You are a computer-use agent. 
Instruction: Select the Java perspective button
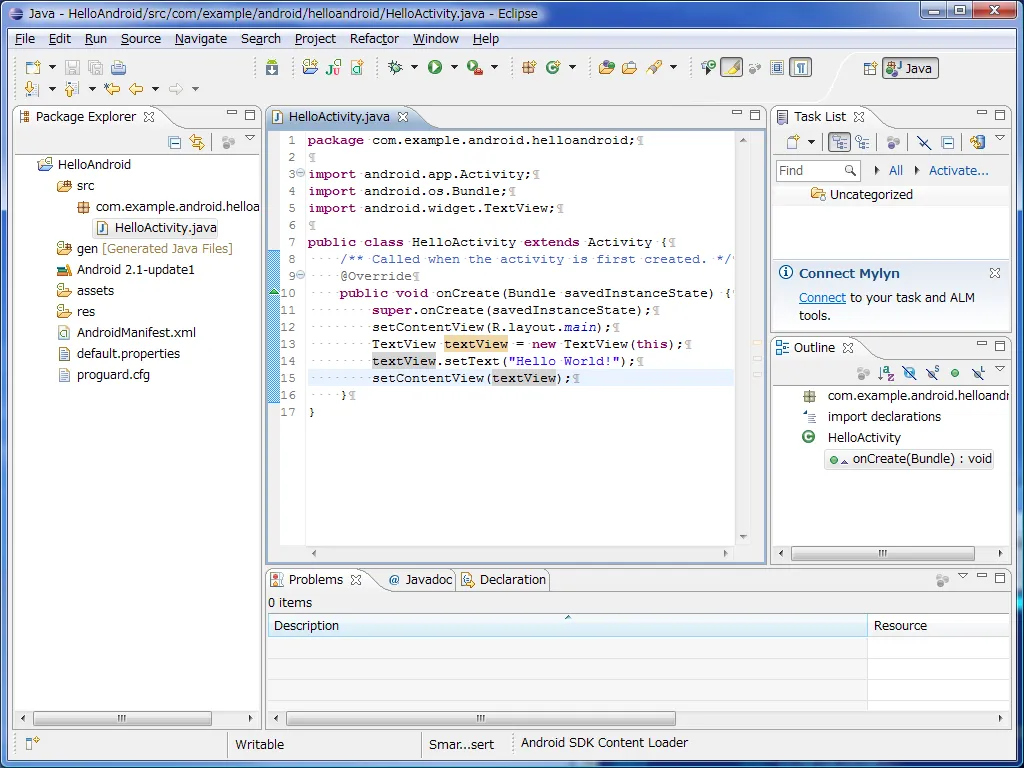pos(910,68)
